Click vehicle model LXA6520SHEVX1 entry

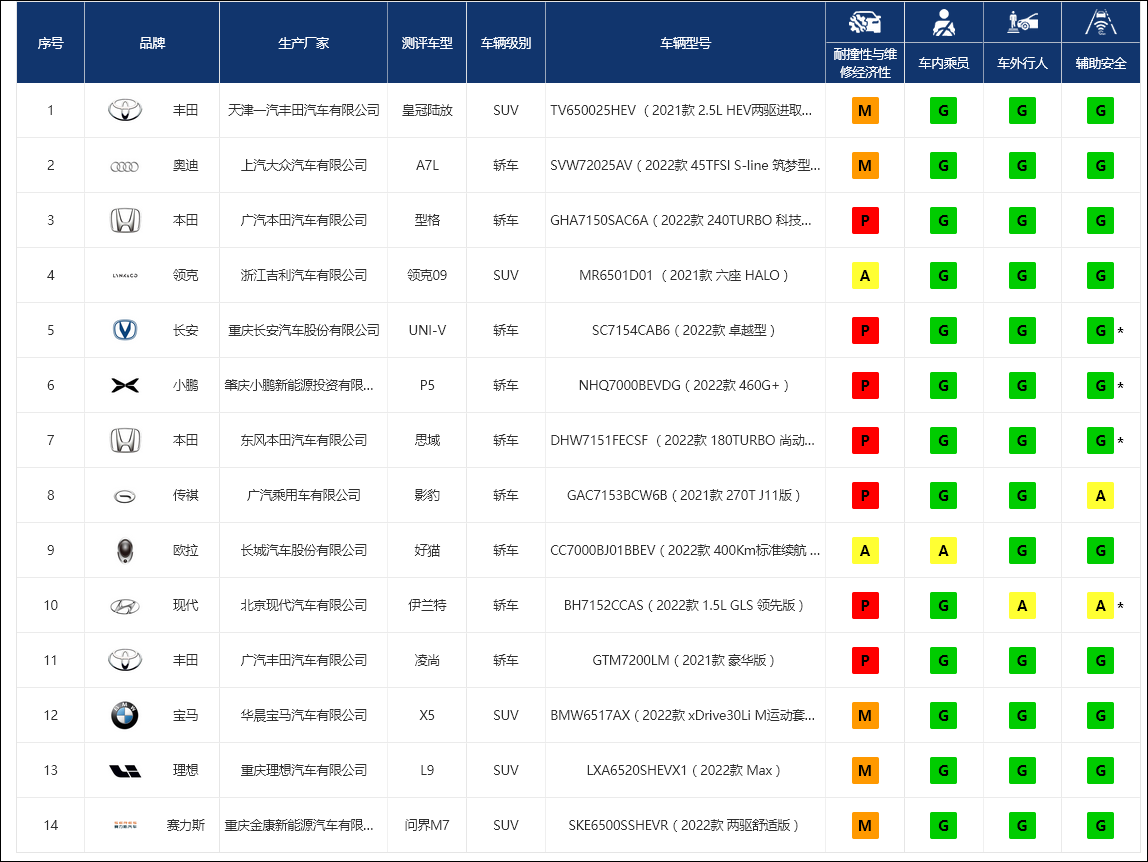click(x=683, y=770)
